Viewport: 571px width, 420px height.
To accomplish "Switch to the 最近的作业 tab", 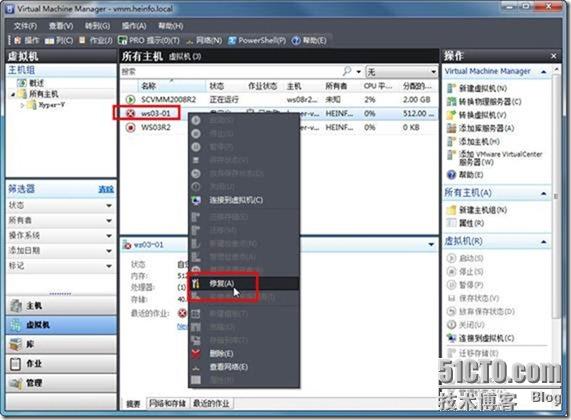I will click(x=212, y=404).
